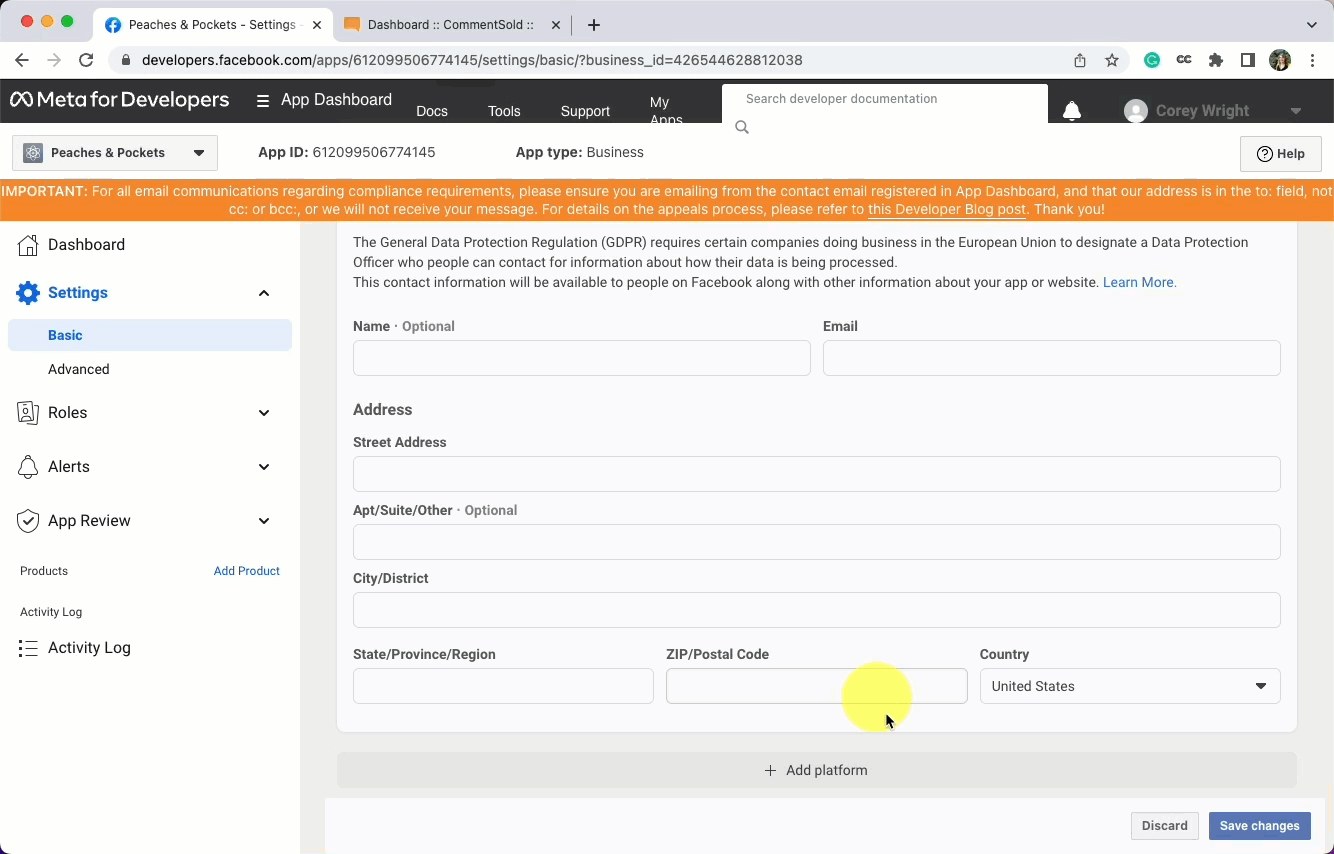Click the notifications bell icon
The height and width of the screenshot is (854, 1334).
point(1071,111)
